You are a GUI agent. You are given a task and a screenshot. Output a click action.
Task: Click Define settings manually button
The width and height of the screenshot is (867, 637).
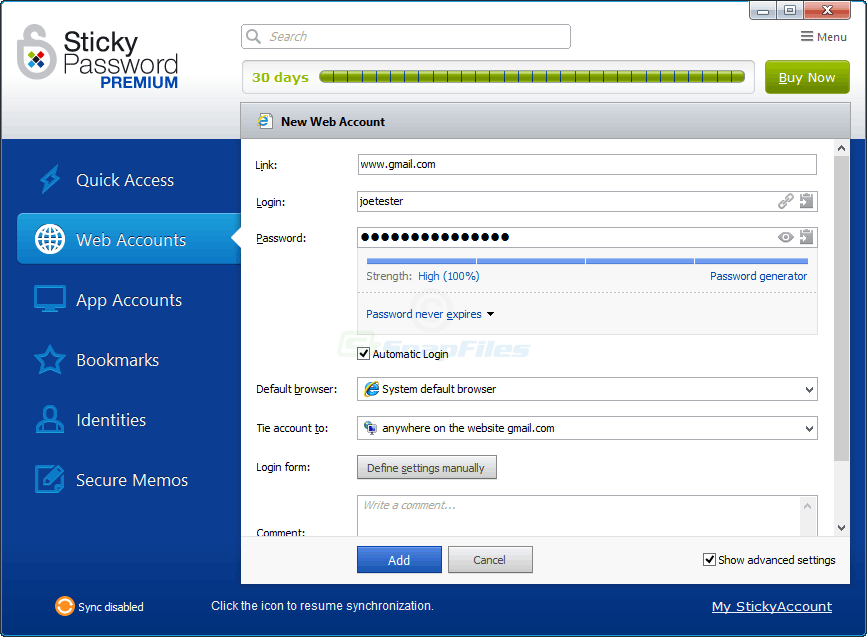pyautogui.click(x=426, y=467)
